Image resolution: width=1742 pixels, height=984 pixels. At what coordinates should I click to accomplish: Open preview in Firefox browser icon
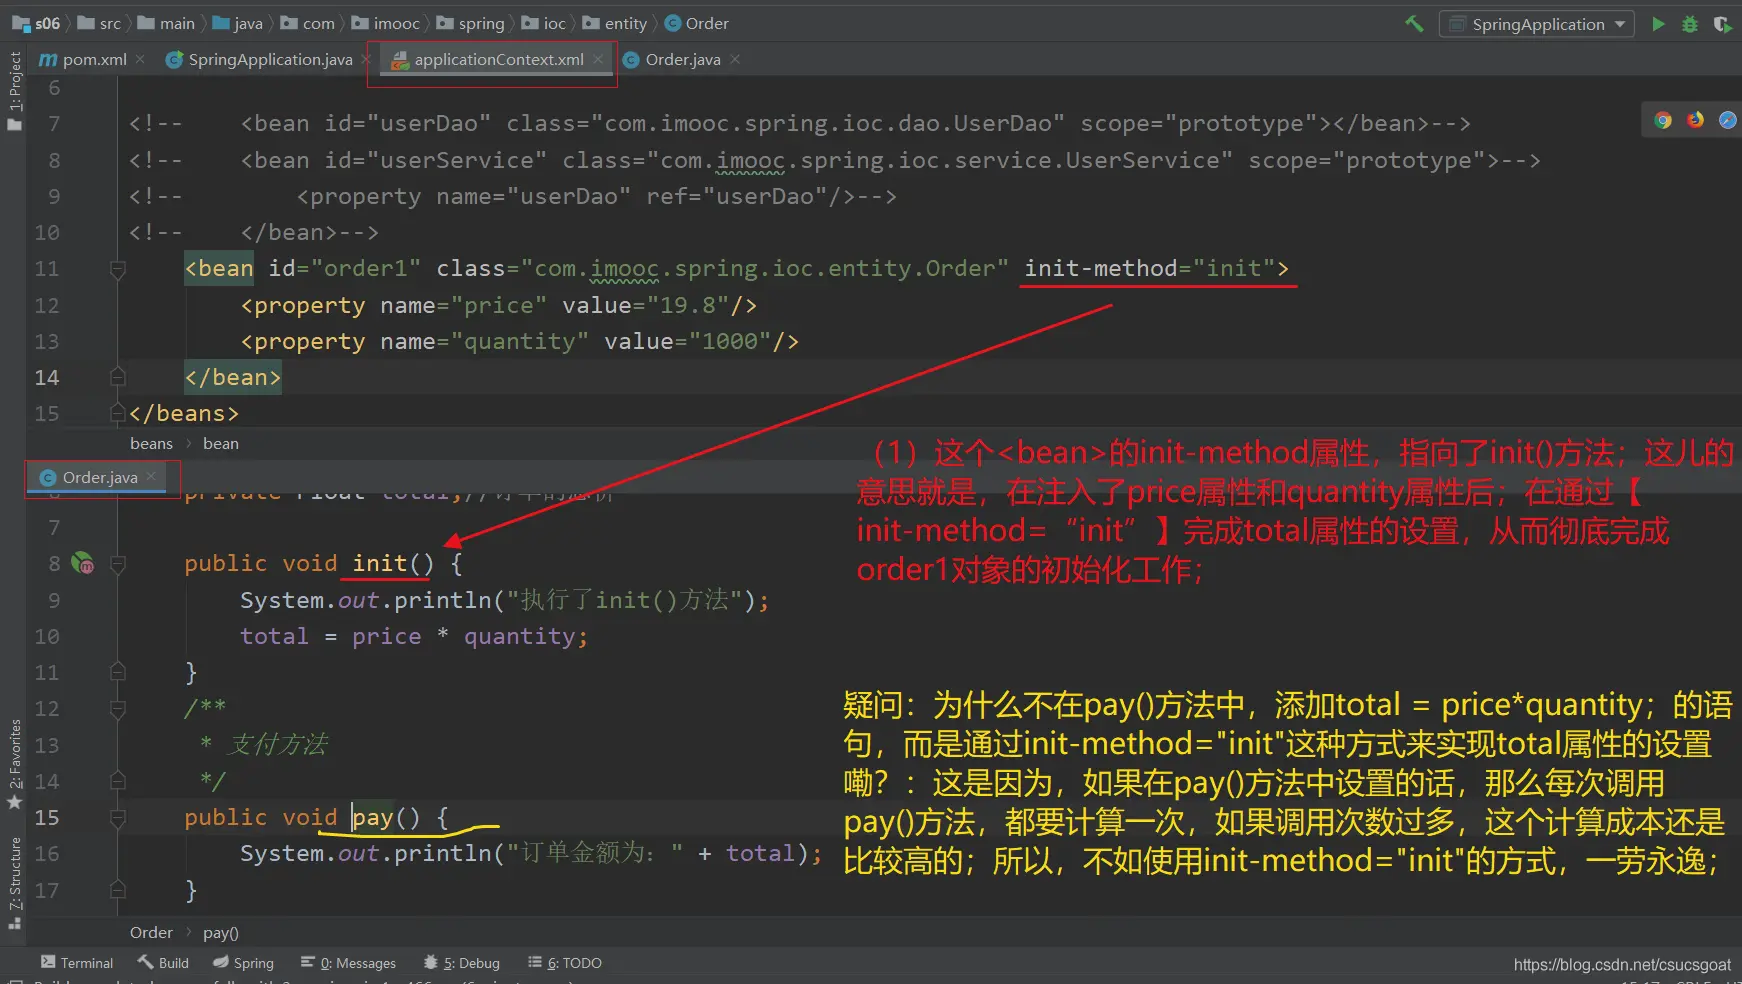click(x=1695, y=120)
